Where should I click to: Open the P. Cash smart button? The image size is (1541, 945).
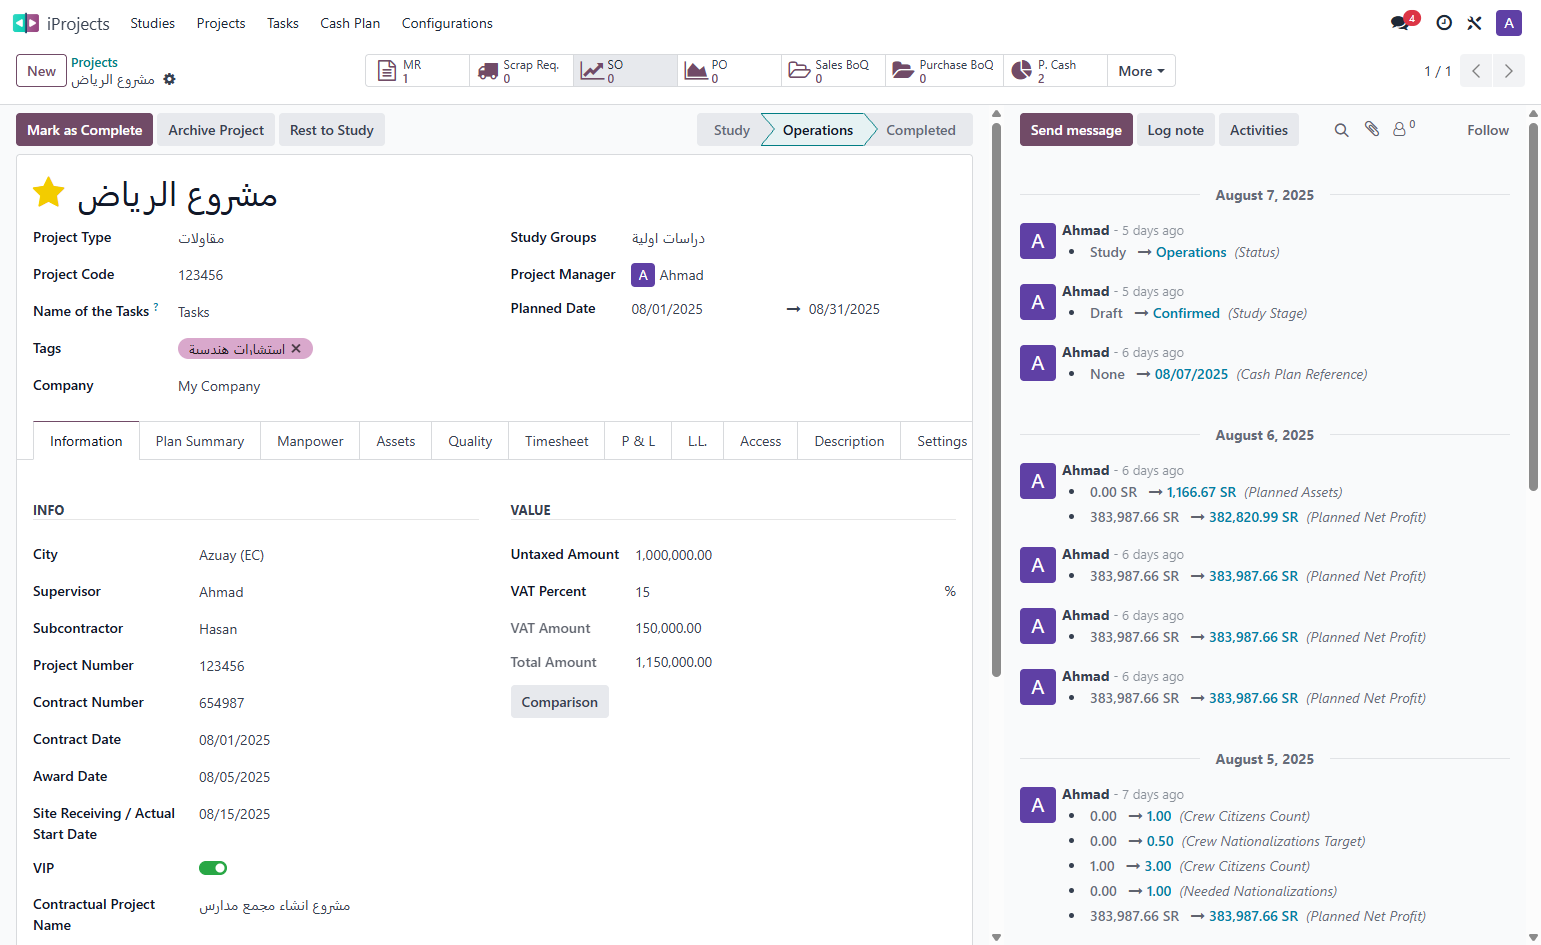coord(1056,71)
